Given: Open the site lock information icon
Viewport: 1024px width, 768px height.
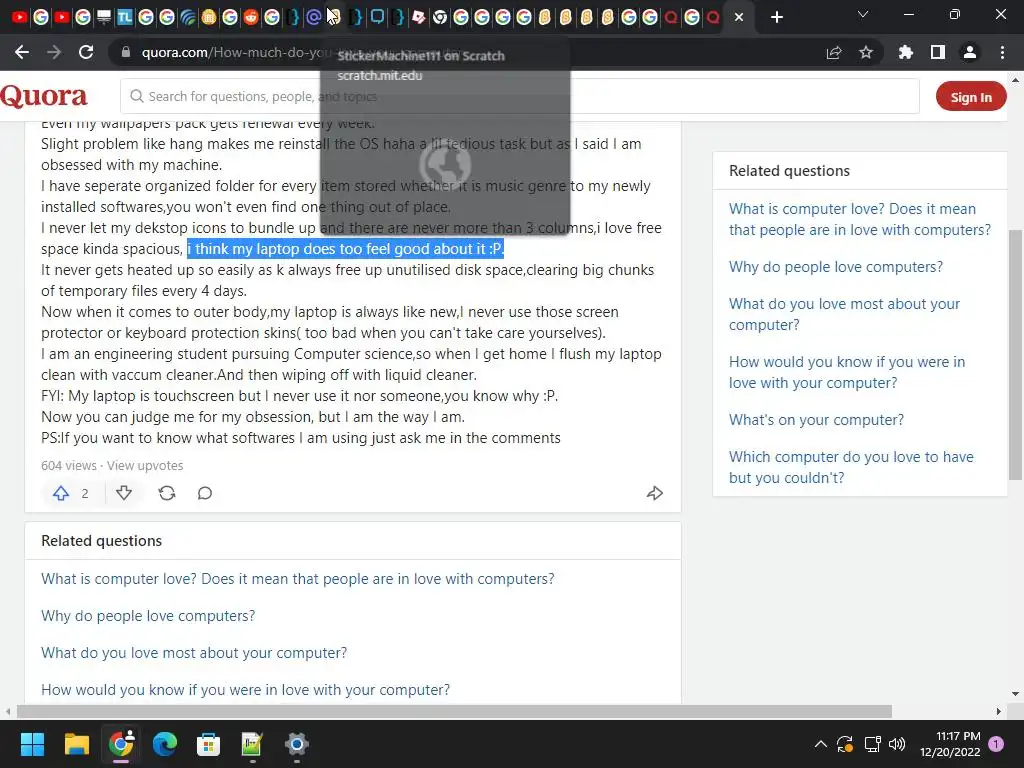Looking at the screenshot, I should click(126, 52).
